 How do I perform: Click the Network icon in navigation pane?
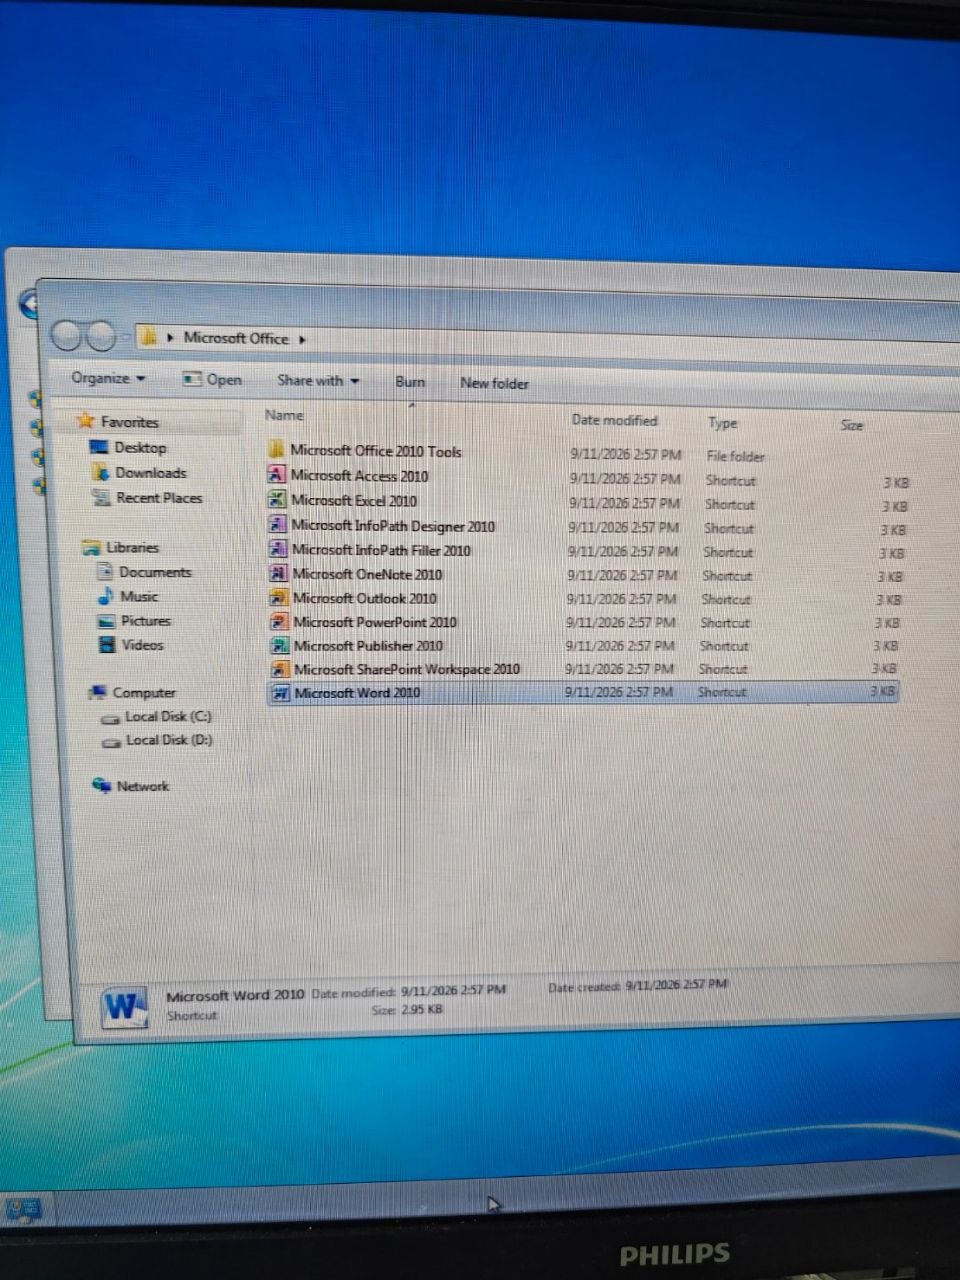(x=102, y=786)
